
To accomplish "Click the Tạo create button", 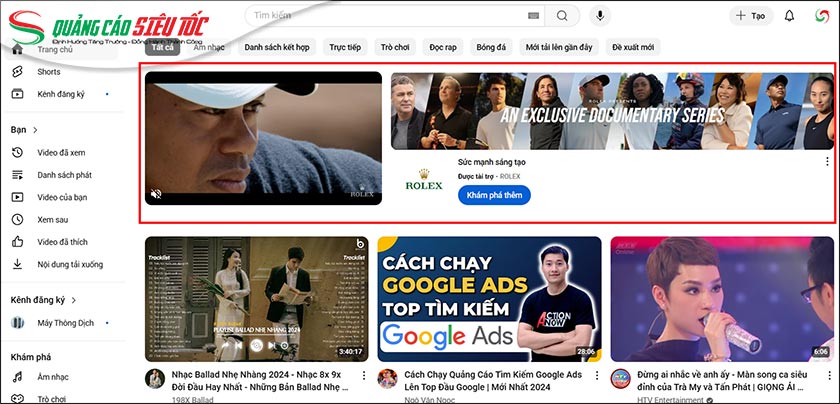I will point(751,16).
